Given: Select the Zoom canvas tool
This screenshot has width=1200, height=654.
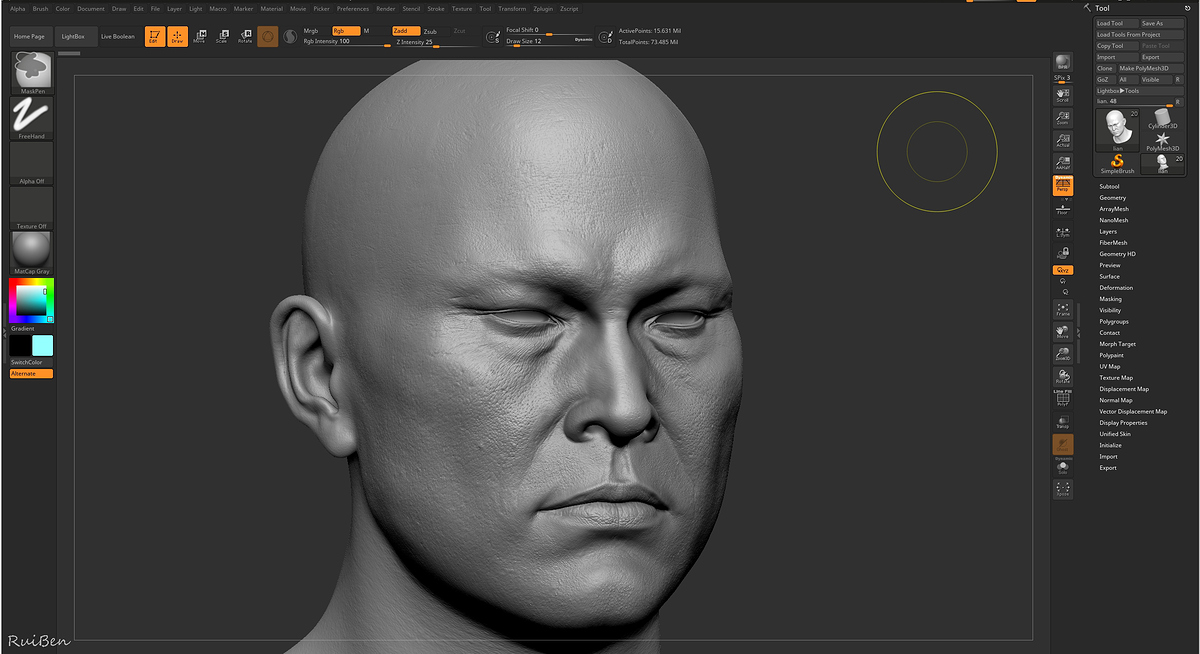Looking at the screenshot, I should coord(1063,118).
